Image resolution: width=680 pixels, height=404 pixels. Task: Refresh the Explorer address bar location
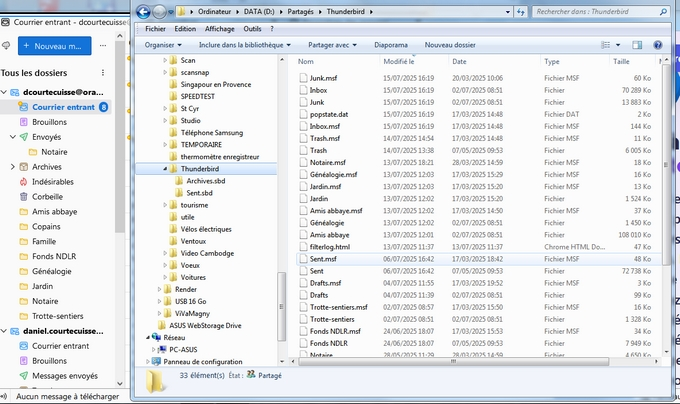[521, 12]
